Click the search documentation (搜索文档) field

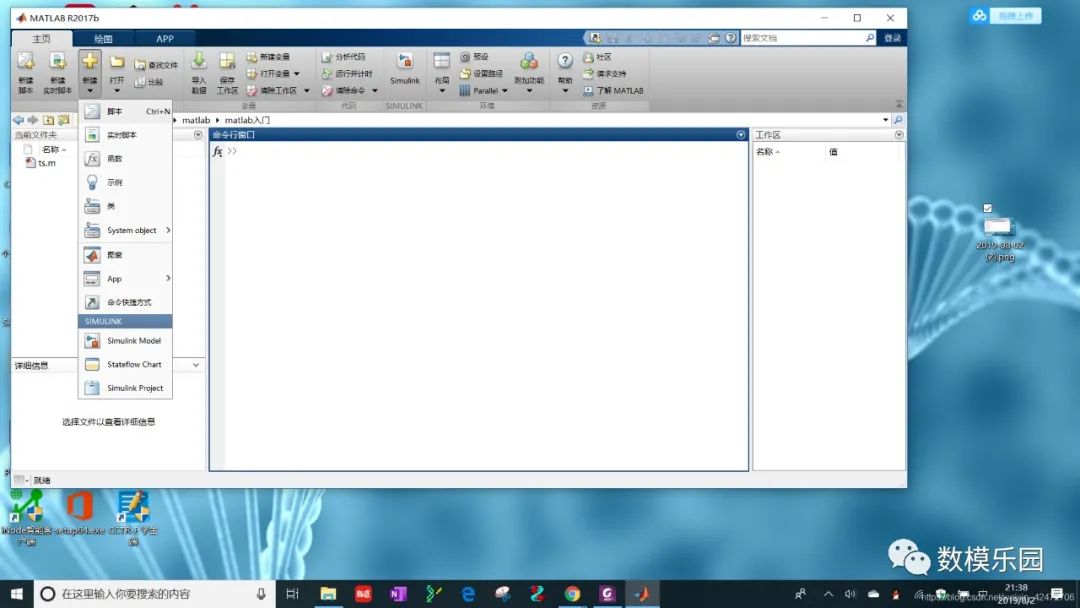[802, 38]
